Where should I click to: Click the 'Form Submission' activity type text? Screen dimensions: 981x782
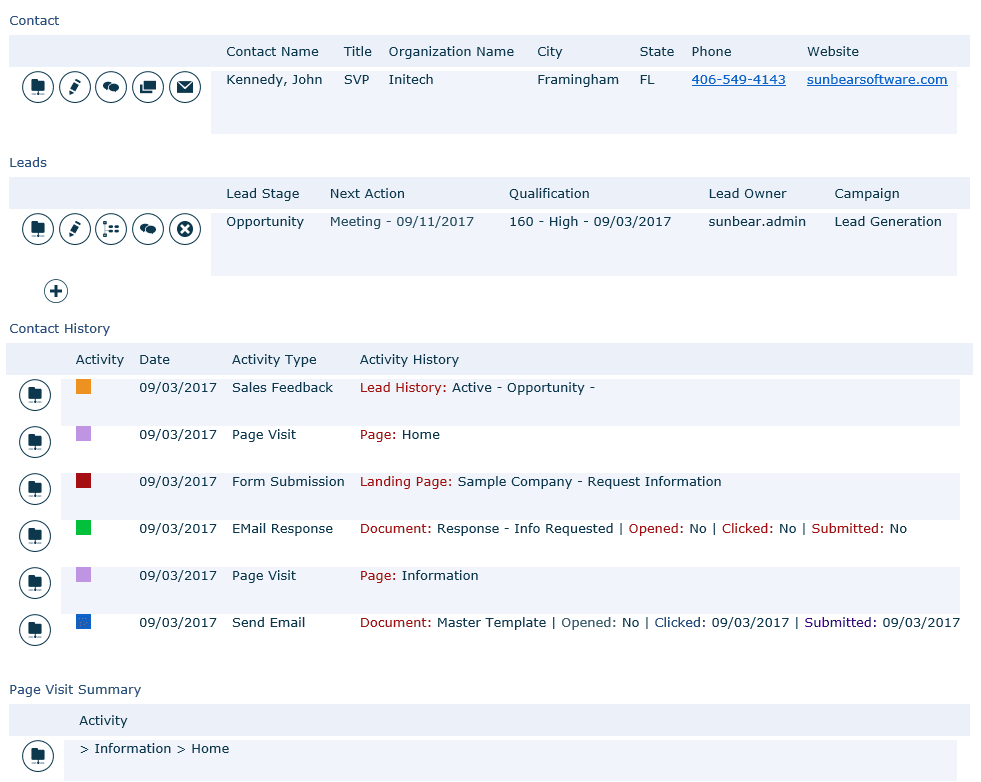(288, 481)
